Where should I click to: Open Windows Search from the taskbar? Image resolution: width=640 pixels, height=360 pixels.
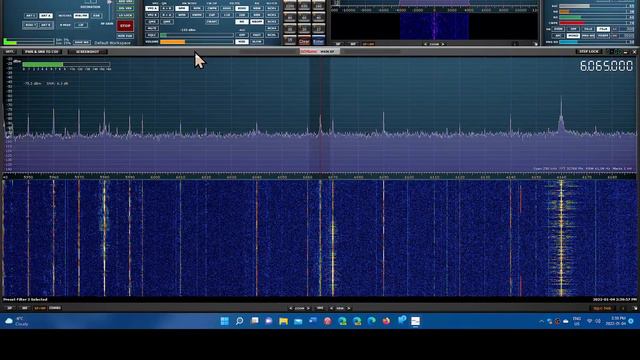[x=240, y=321]
